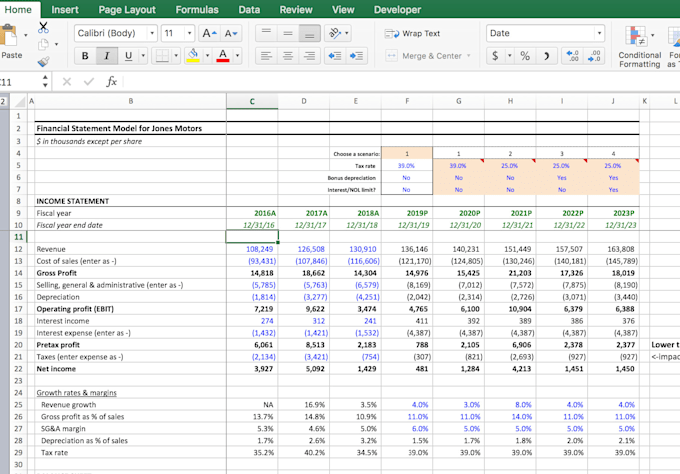The height and width of the screenshot is (474, 680).
Task: Open currency format dropdown arrow
Action: [x=510, y=56]
